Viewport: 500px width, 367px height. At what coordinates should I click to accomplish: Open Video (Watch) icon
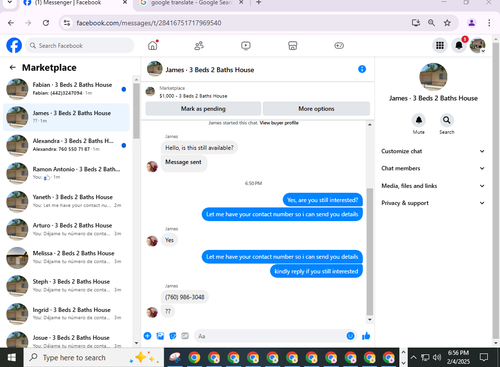click(246, 45)
